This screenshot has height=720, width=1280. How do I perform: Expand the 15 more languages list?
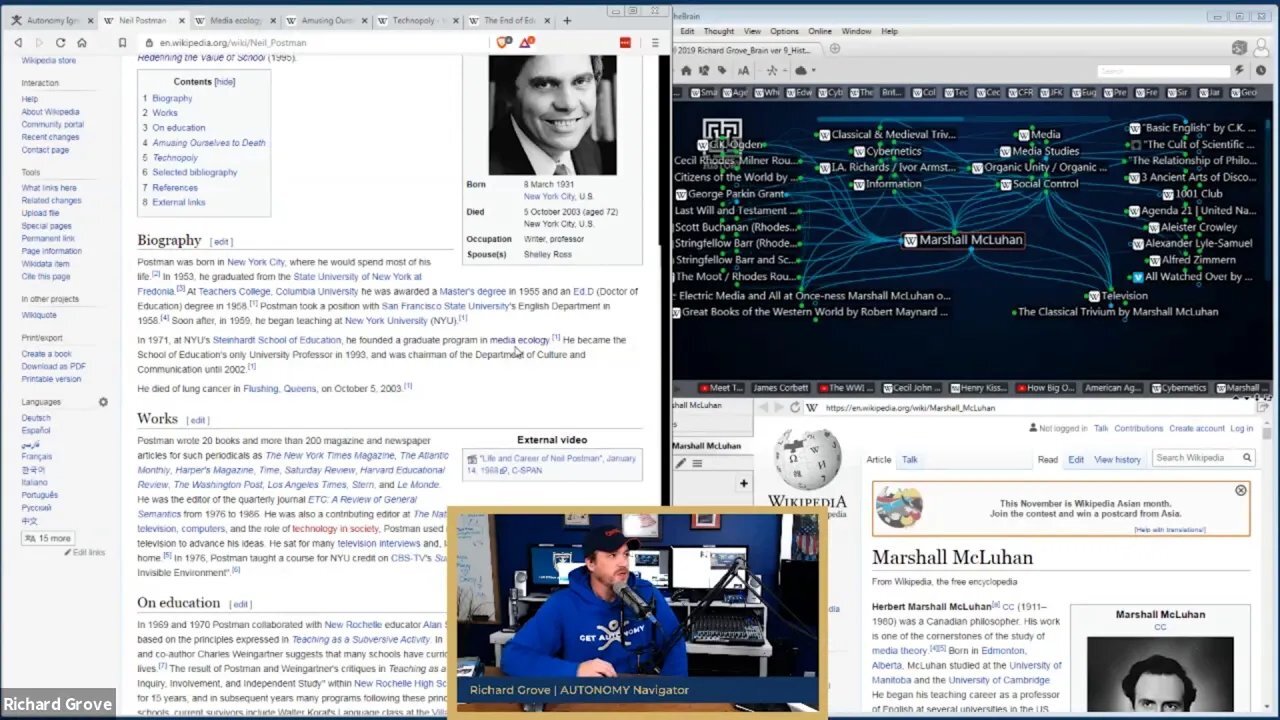coord(47,538)
